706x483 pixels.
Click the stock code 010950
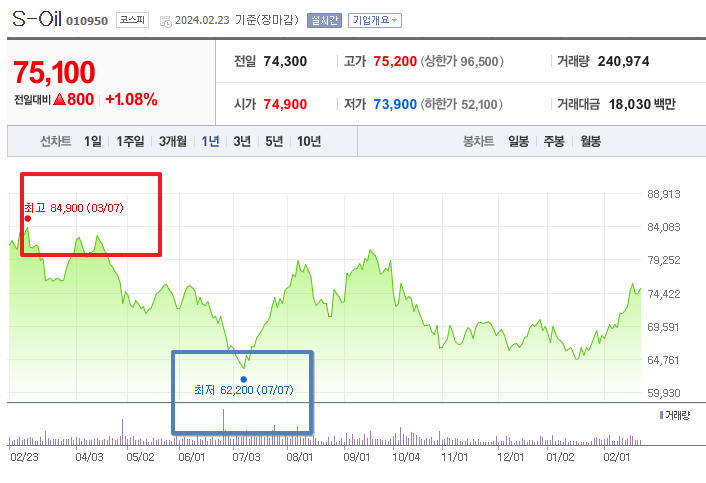coord(87,21)
